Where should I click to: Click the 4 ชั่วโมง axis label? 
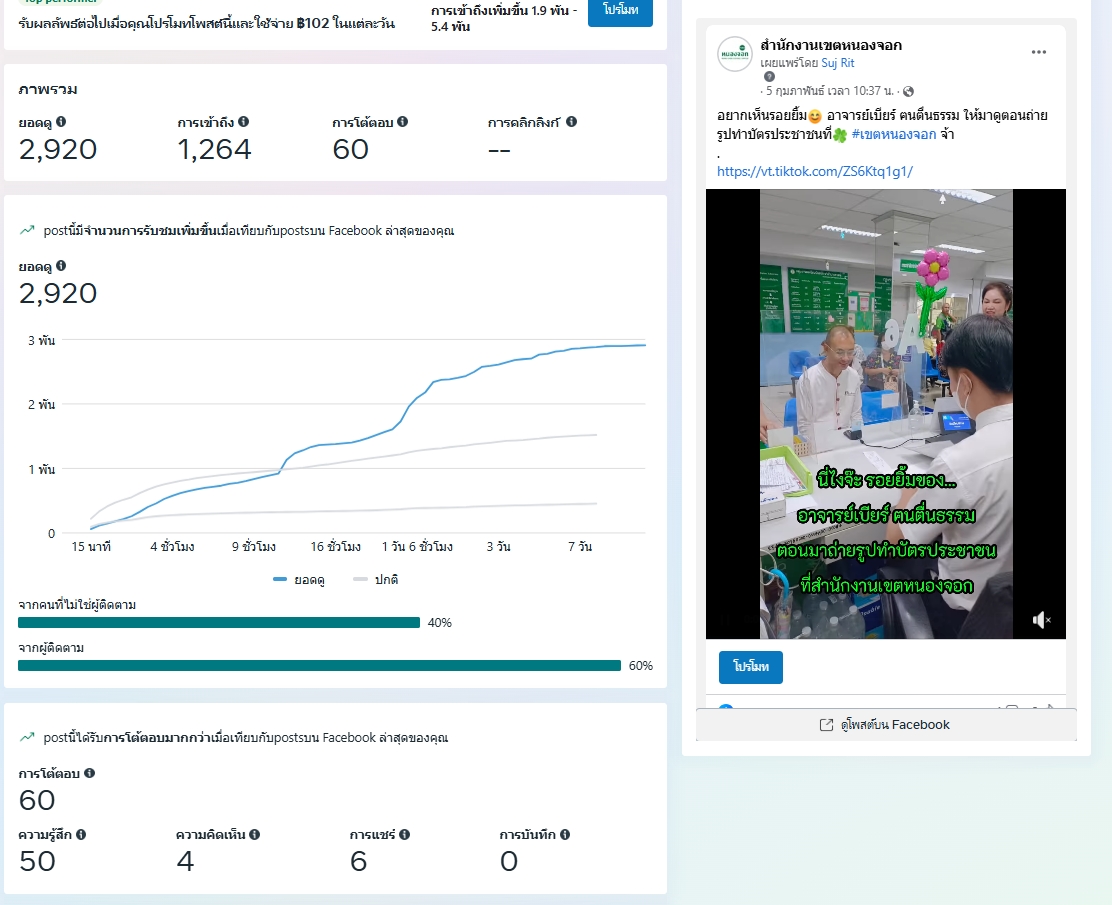click(172, 546)
